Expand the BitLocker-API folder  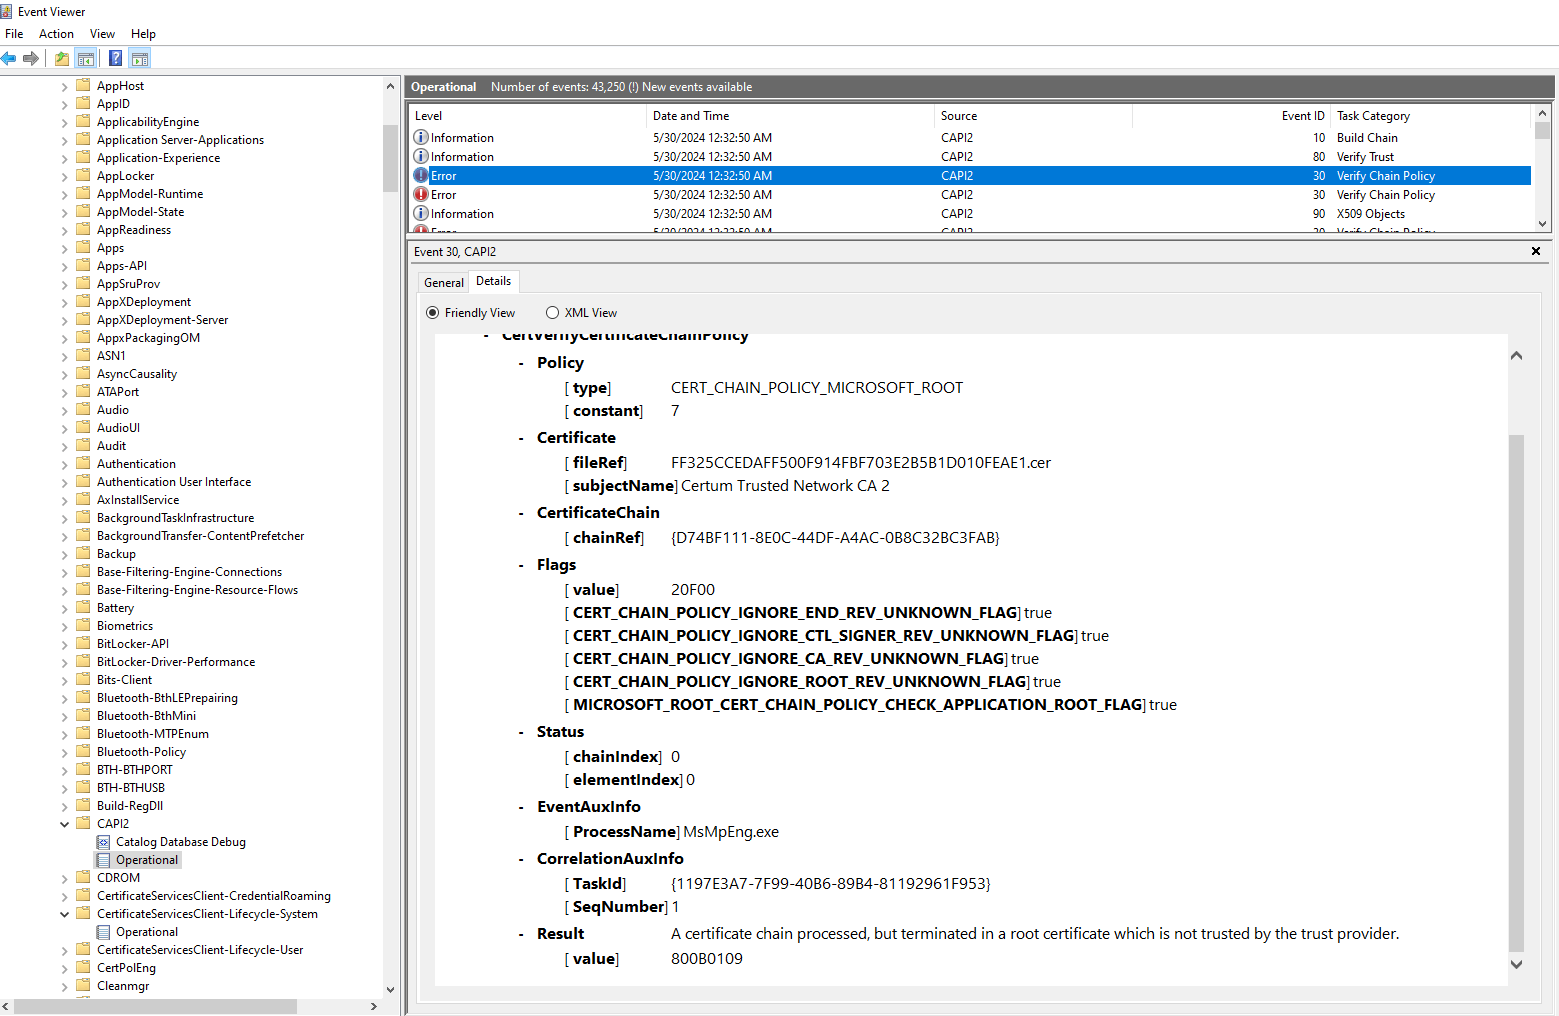65,644
